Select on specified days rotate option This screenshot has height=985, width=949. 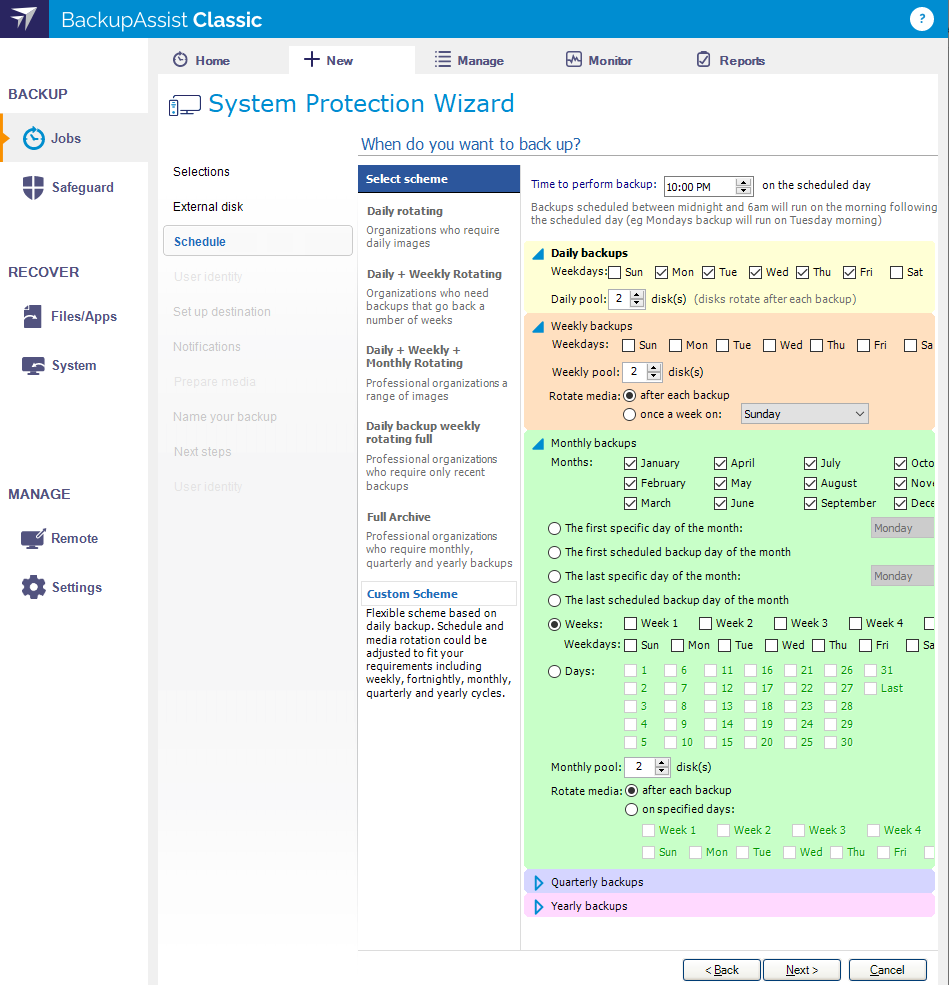pyautogui.click(x=631, y=809)
